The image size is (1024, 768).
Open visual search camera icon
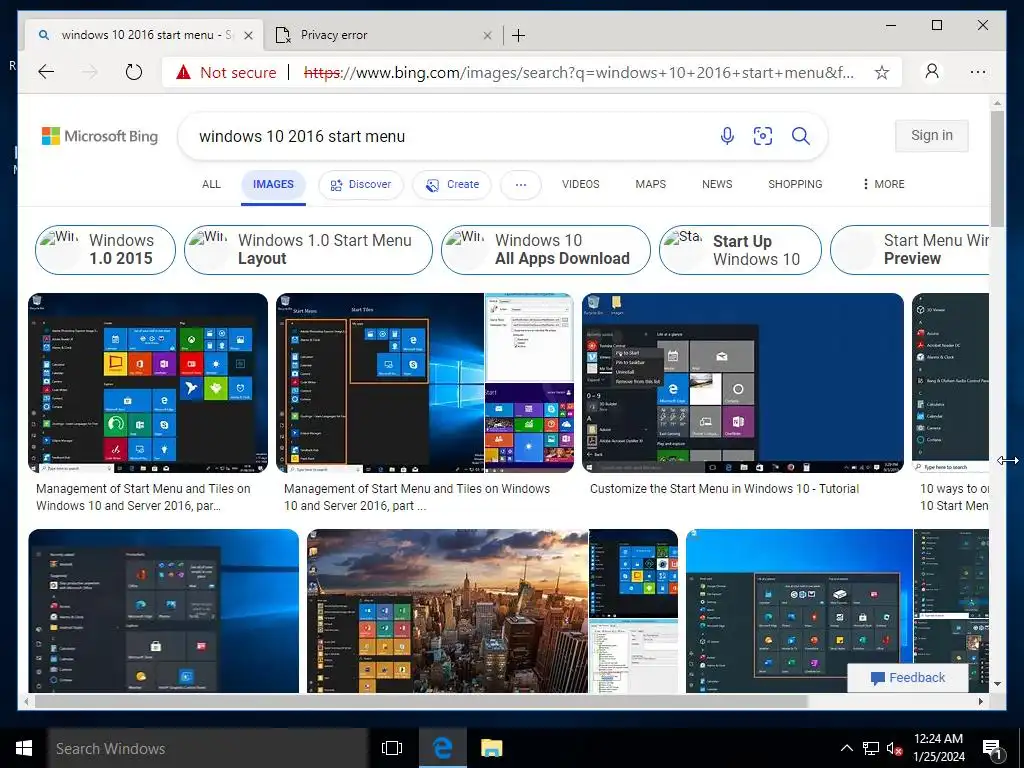coord(763,136)
